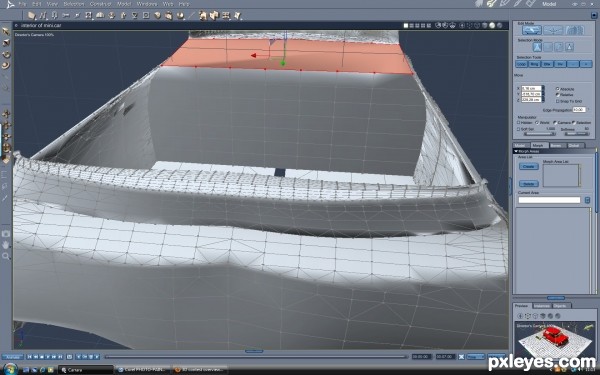Select the Model room wrench icon
Image resolution: width=600 pixels, height=375 pixels.
pos(492,4)
